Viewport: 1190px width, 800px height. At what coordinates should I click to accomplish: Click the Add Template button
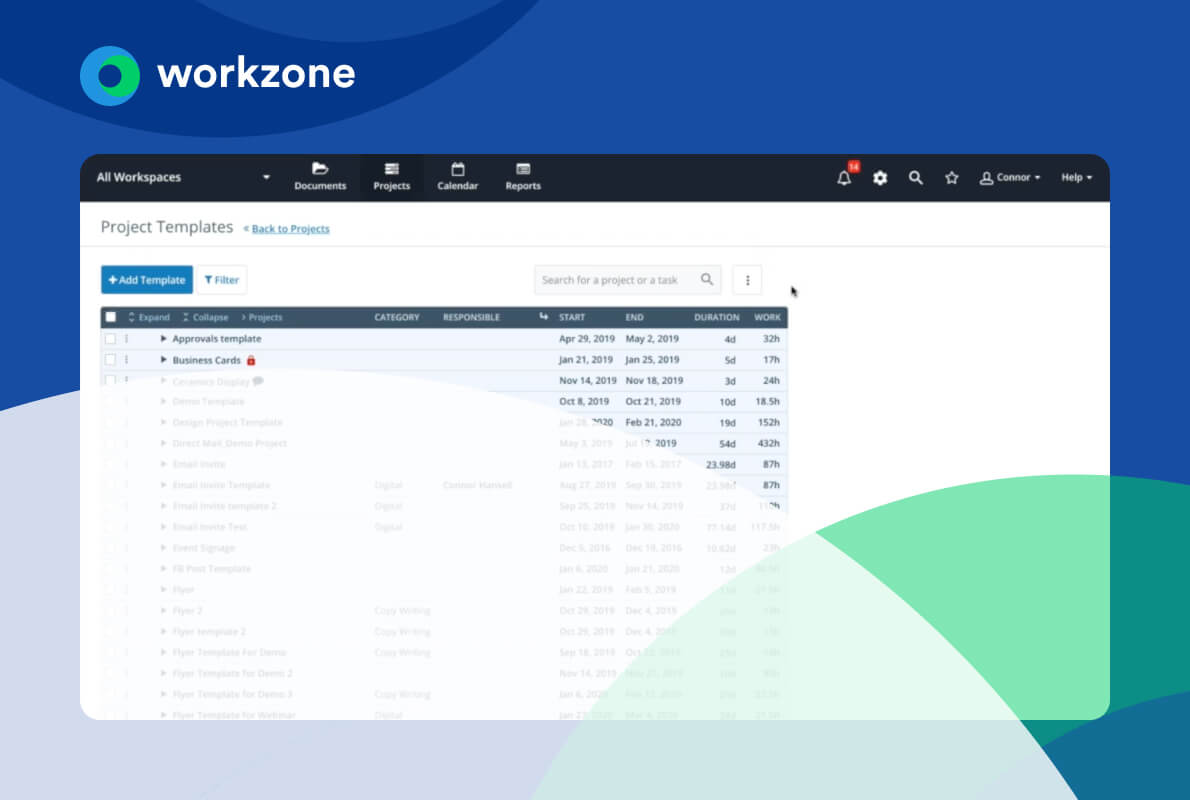tap(146, 280)
